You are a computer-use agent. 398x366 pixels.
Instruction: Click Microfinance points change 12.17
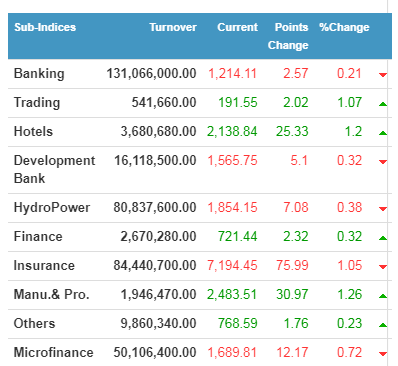(292, 353)
